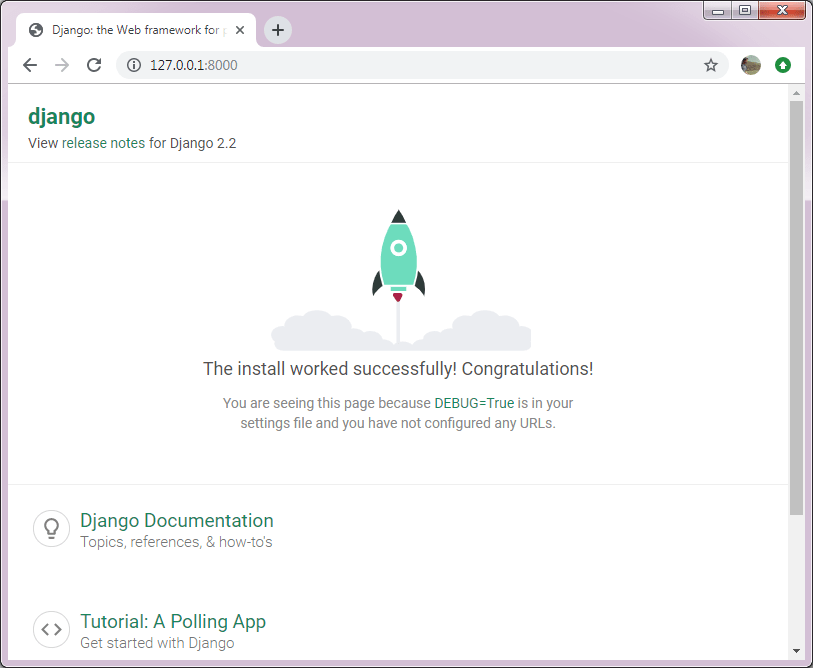
Task: Click the django logo heading
Action: [x=61, y=117]
